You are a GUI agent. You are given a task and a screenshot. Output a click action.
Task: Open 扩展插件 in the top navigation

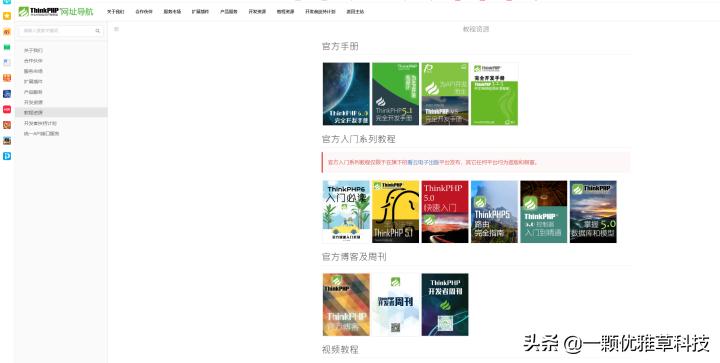point(200,11)
